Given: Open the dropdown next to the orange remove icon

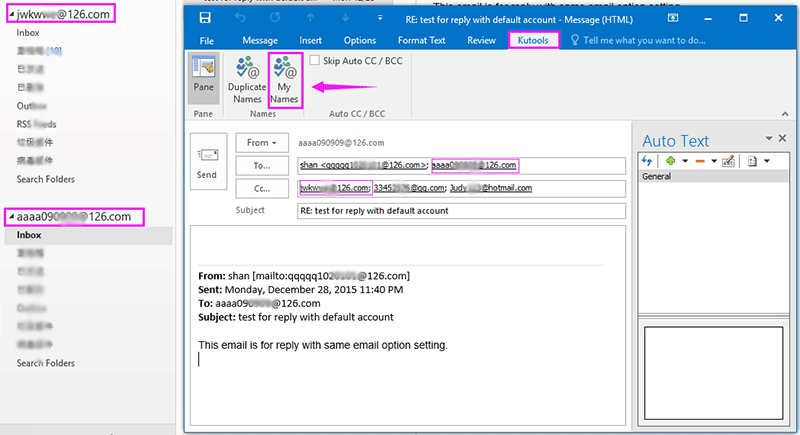Looking at the screenshot, I should tap(714, 161).
